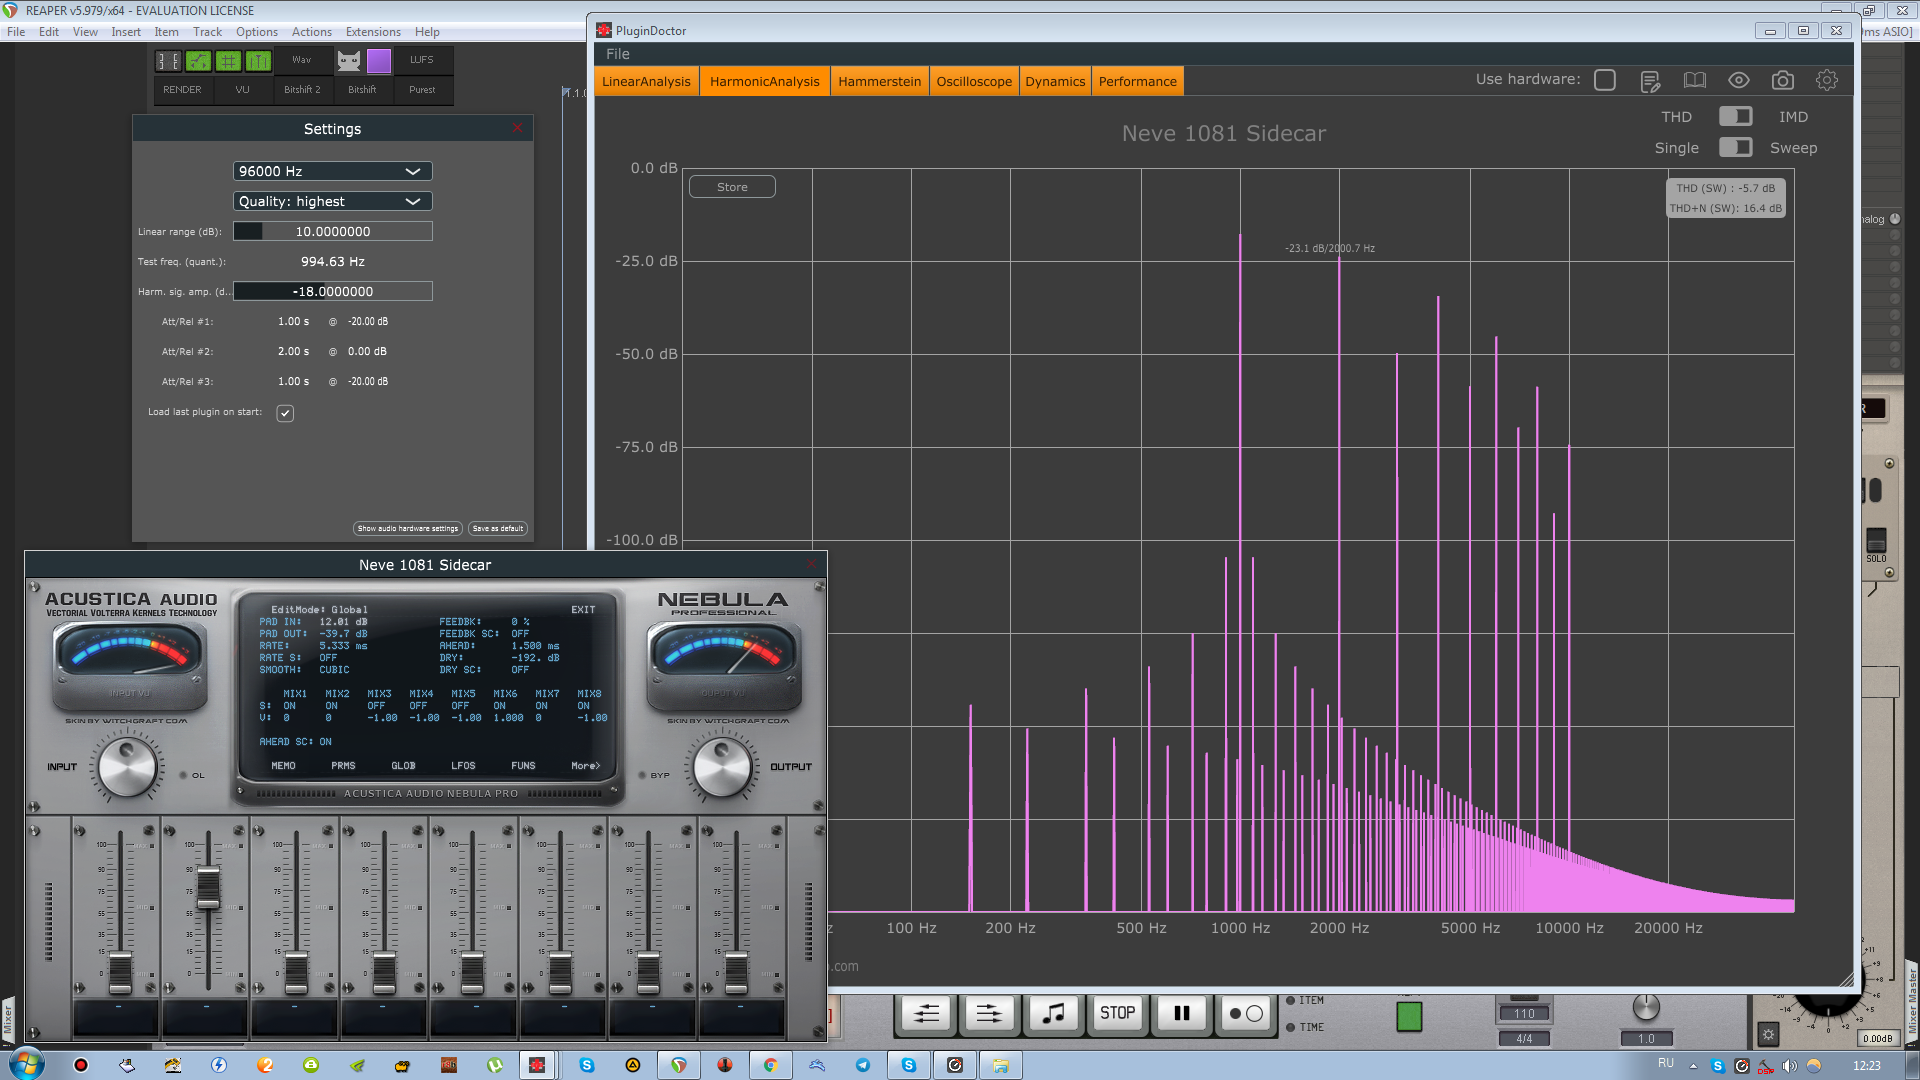Open the RU language indicator in tray
Viewport: 1920px width, 1080px height.
point(1665,1063)
